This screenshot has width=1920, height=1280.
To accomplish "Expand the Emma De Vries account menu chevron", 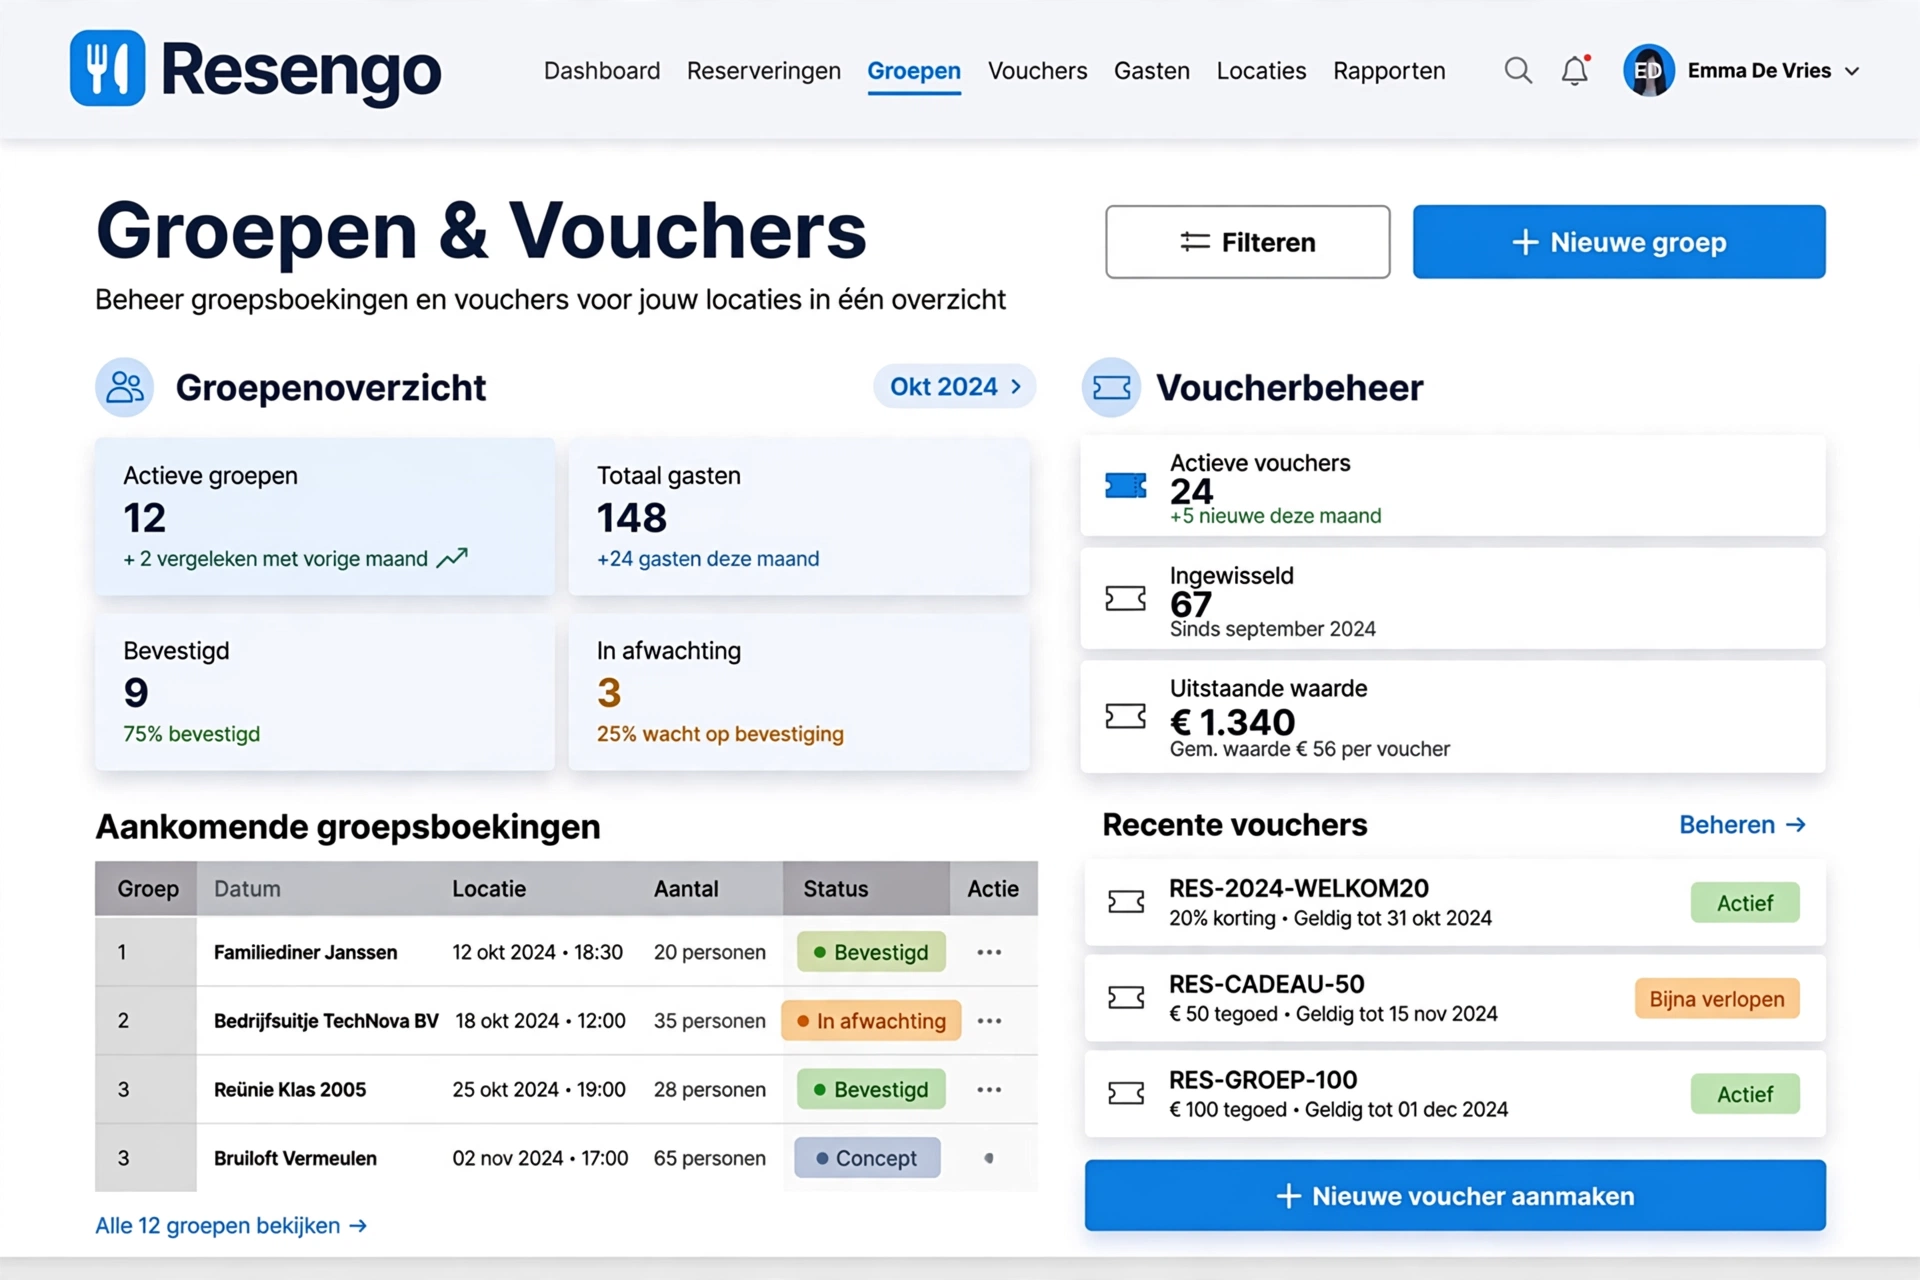I will coord(1852,71).
